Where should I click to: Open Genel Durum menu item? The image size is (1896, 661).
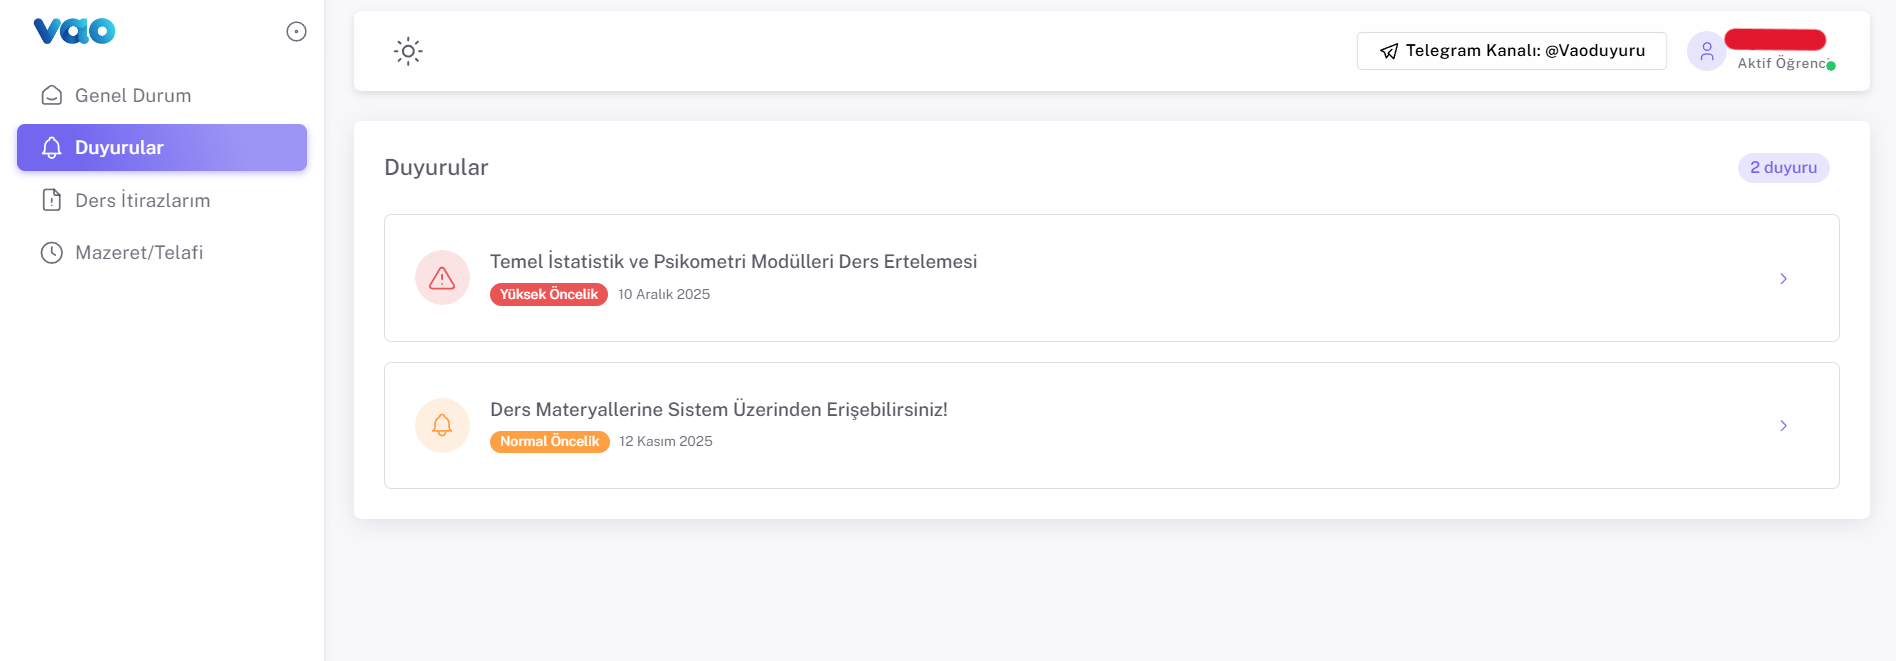click(x=133, y=95)
